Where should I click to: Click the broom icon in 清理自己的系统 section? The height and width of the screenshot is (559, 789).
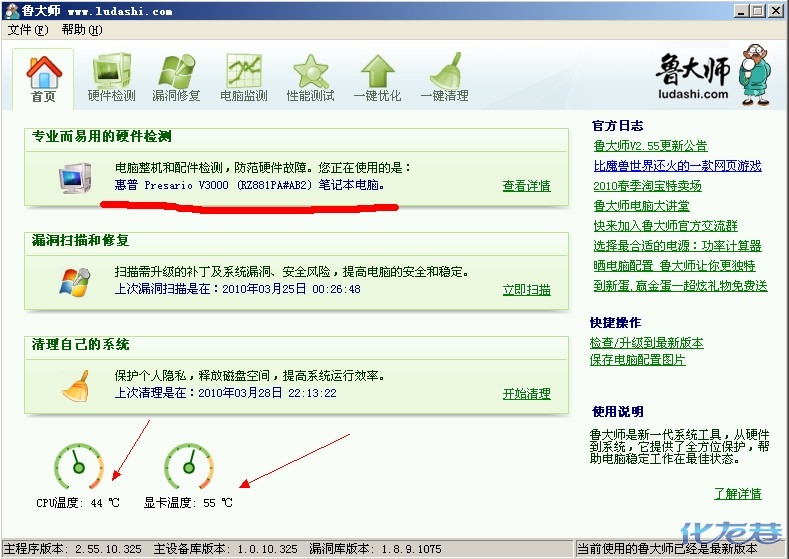pyautogui.click(x=73, y=384)
